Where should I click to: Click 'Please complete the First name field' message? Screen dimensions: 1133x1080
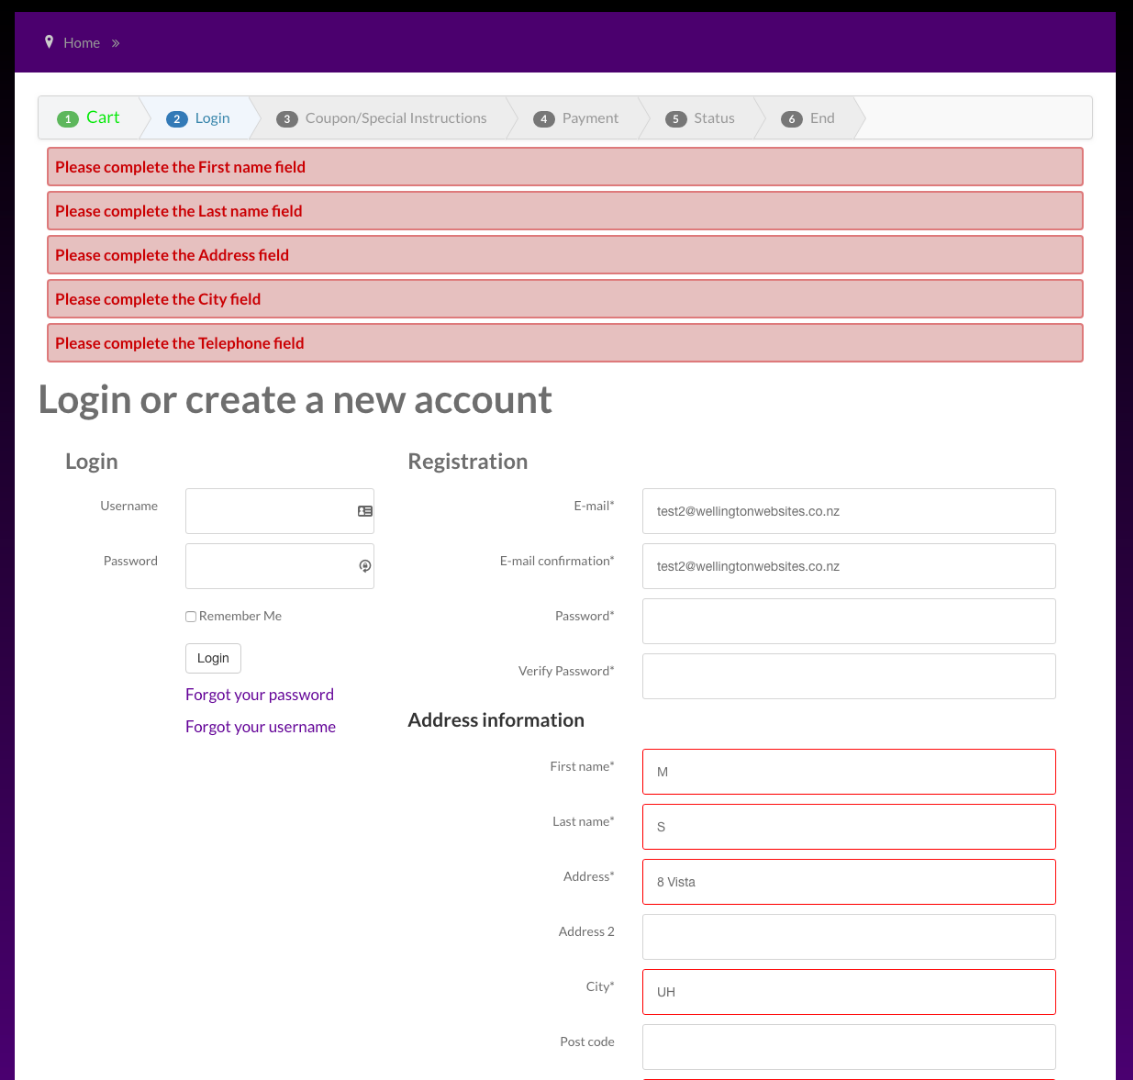click(x=565, y=167)
